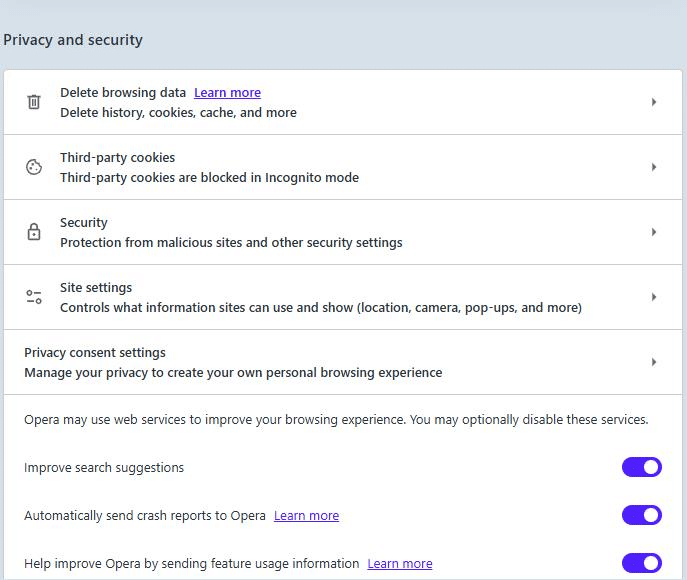Click the sliders icon beside Site settings

pos(34,297)
